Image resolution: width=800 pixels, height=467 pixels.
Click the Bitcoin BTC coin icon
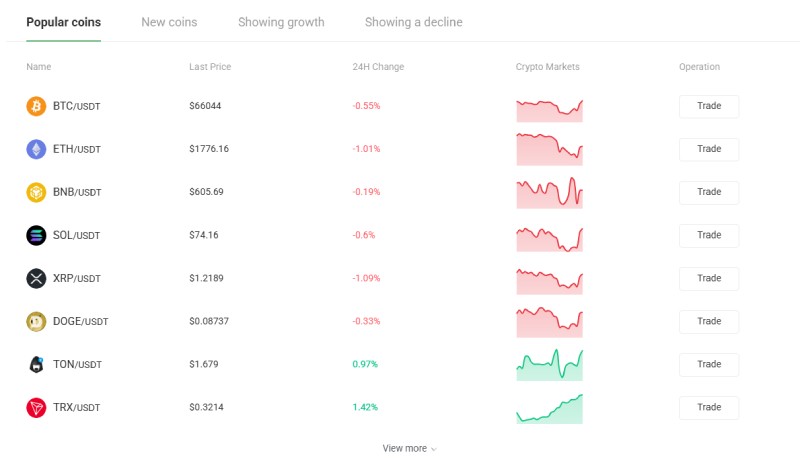coord(36,106)
